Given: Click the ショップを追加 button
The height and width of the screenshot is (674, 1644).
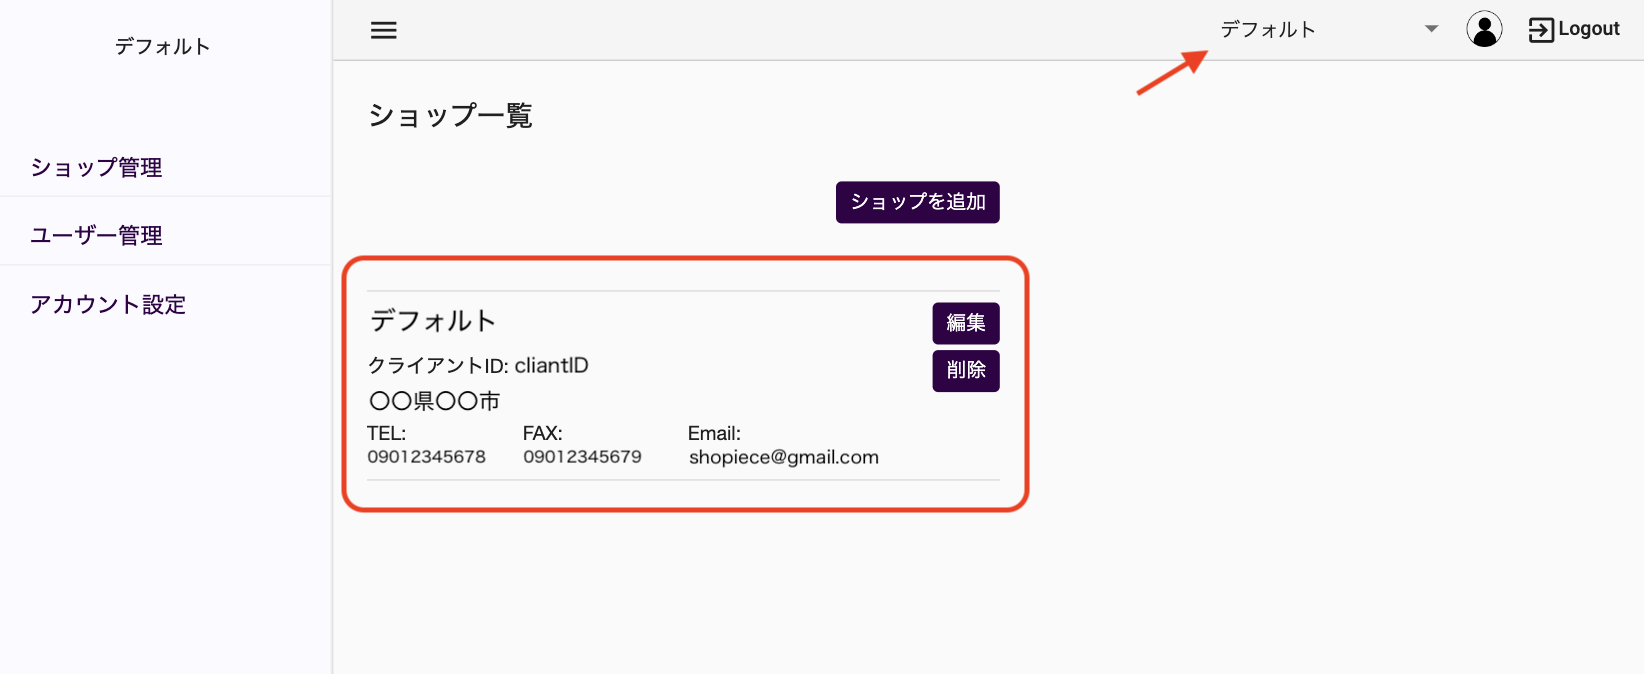Looking at the screenshot, I should 918,202.
